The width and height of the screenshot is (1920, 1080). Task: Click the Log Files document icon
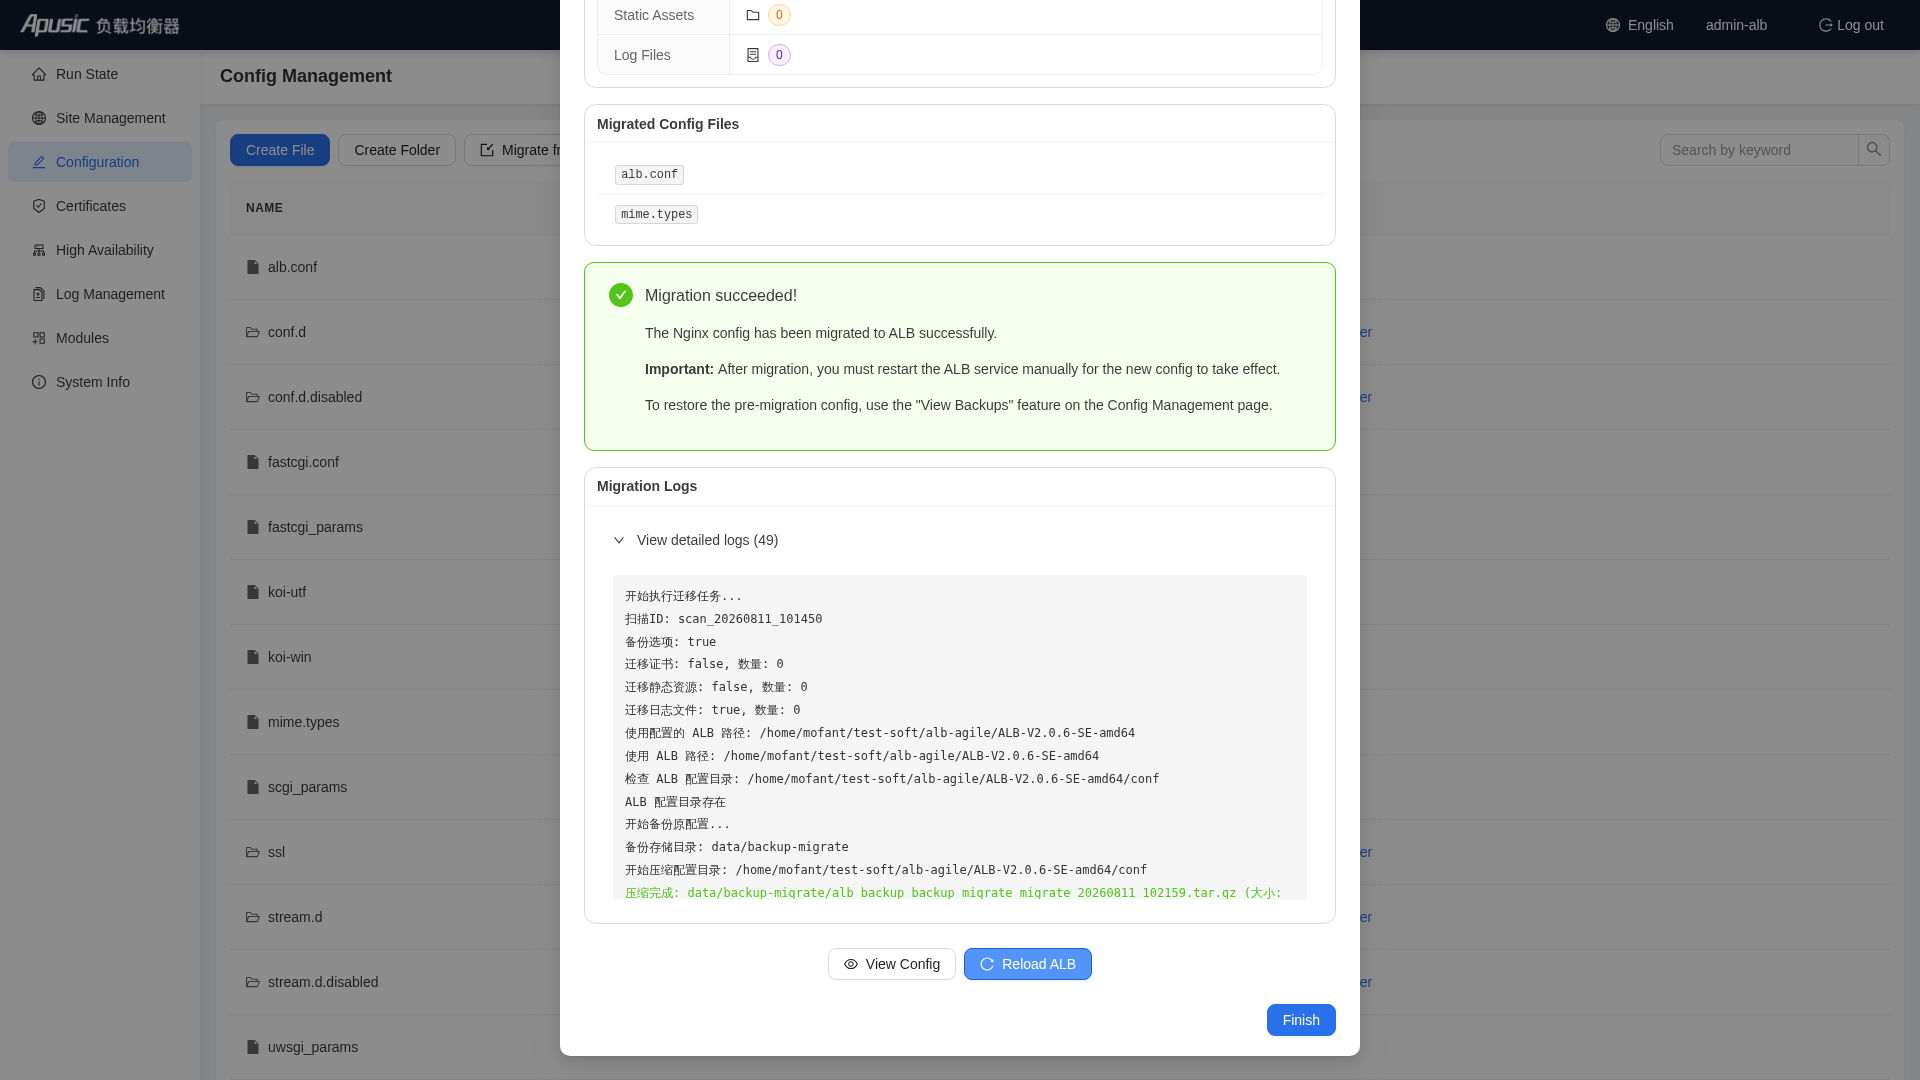[x=753, y=55]
